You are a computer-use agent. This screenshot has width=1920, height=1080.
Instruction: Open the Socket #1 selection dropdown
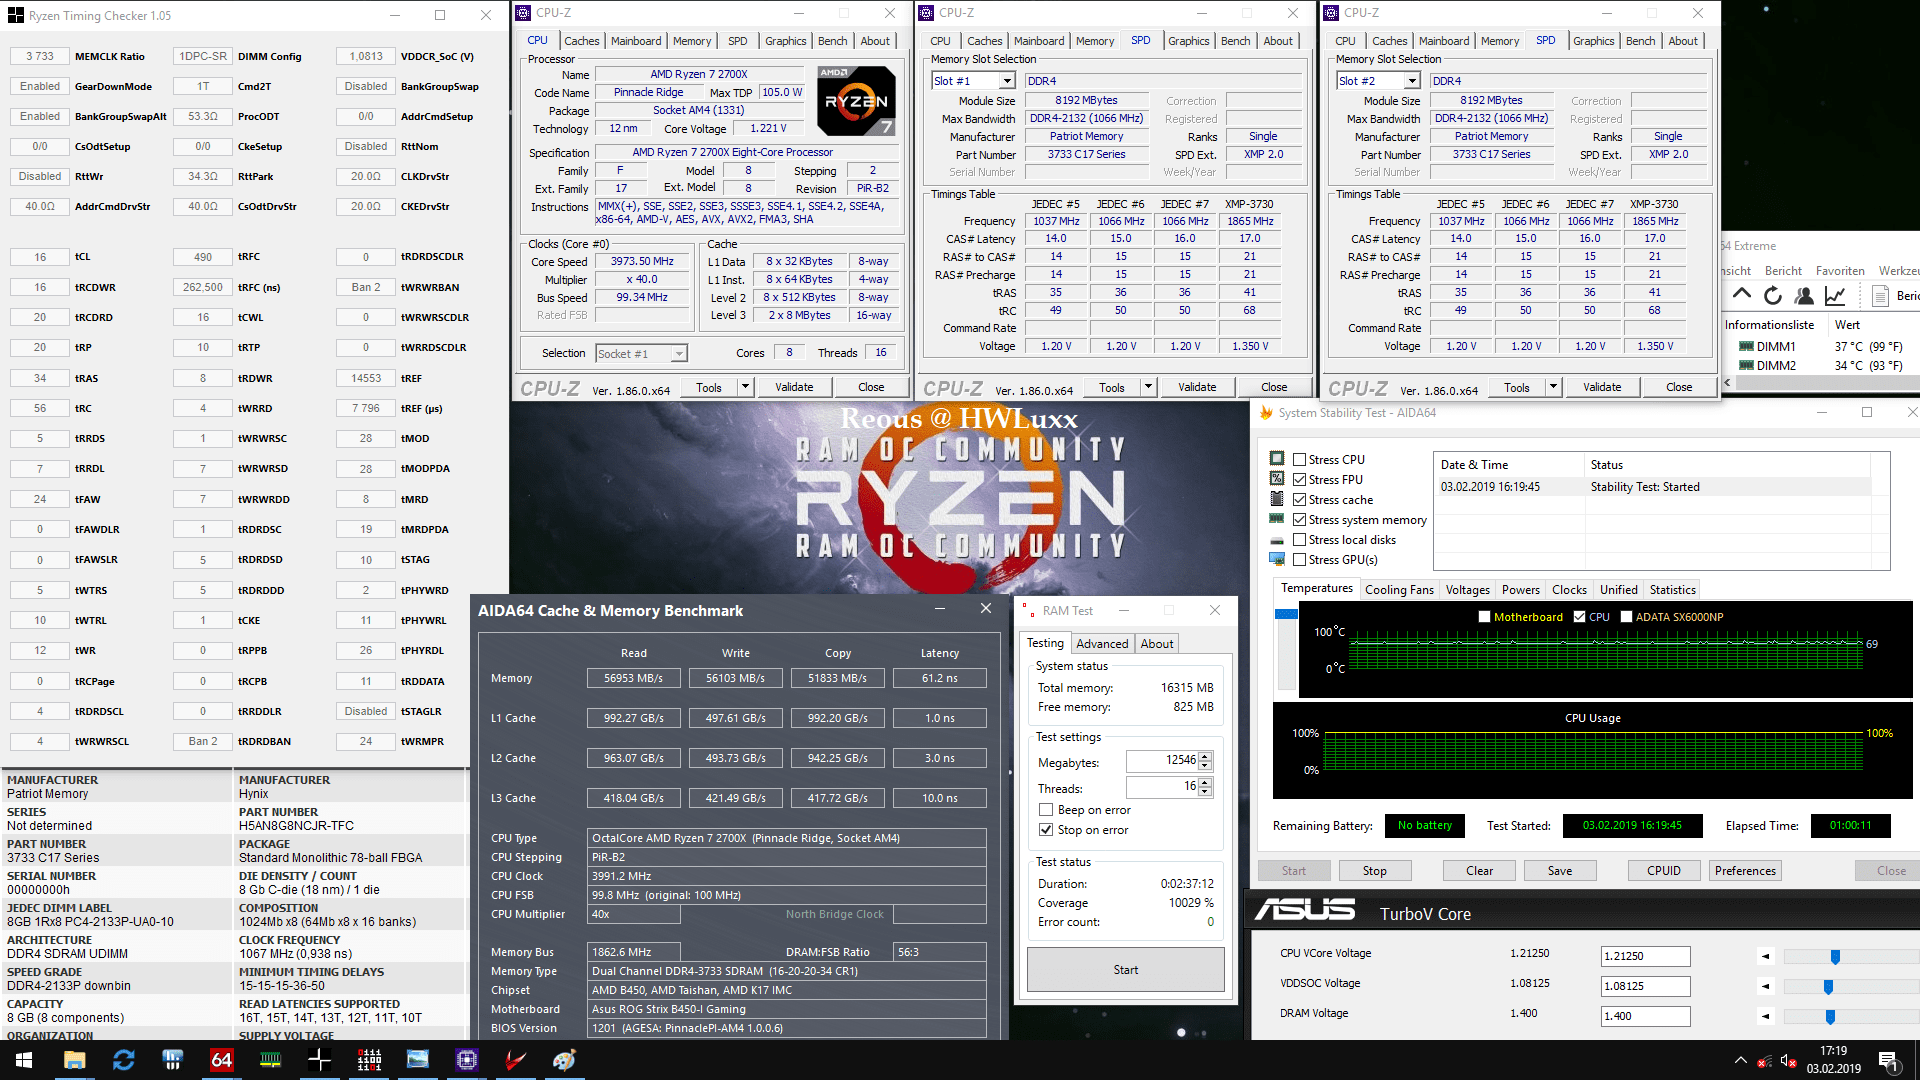click(679, 354)
